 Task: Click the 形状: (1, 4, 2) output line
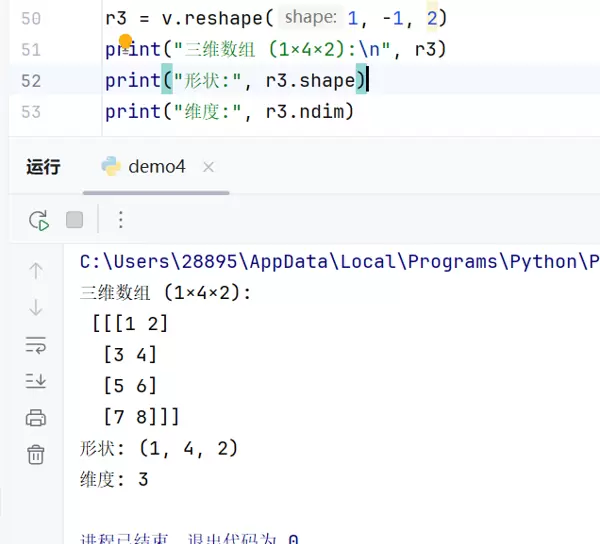pyautogui.click(x=159, y=448)
